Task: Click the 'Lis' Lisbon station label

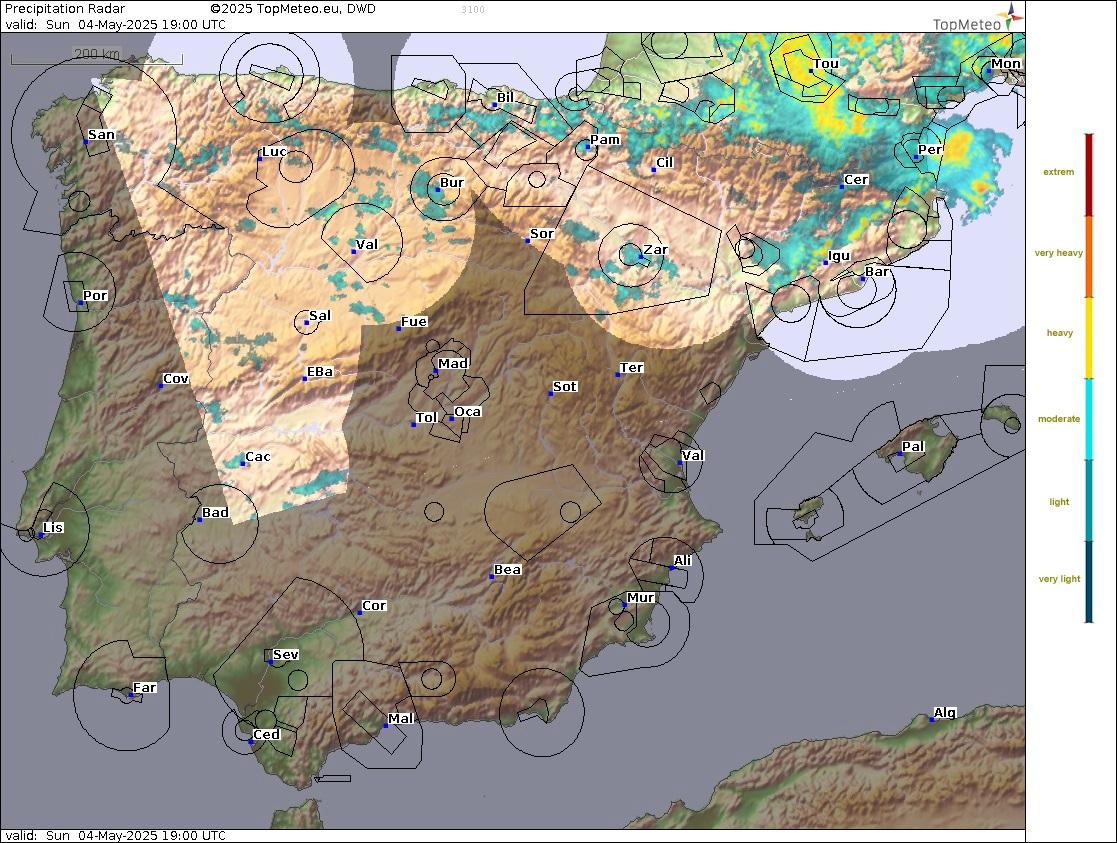Action: click(x=53, y=527)
